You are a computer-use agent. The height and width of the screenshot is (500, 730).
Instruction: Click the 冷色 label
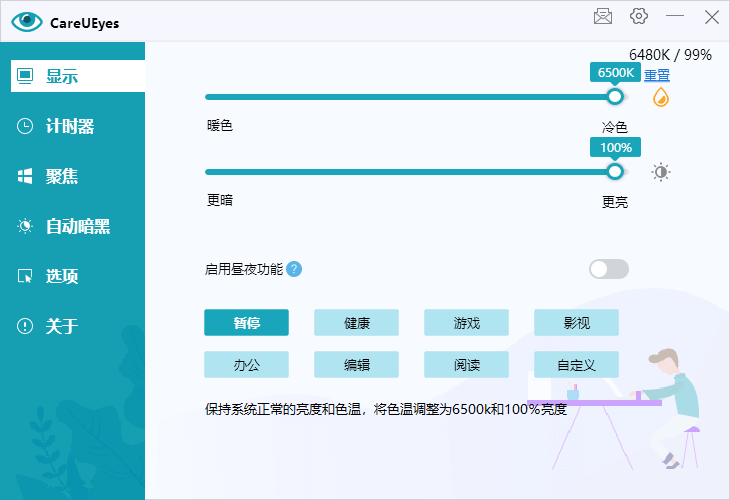pos(615,127)
